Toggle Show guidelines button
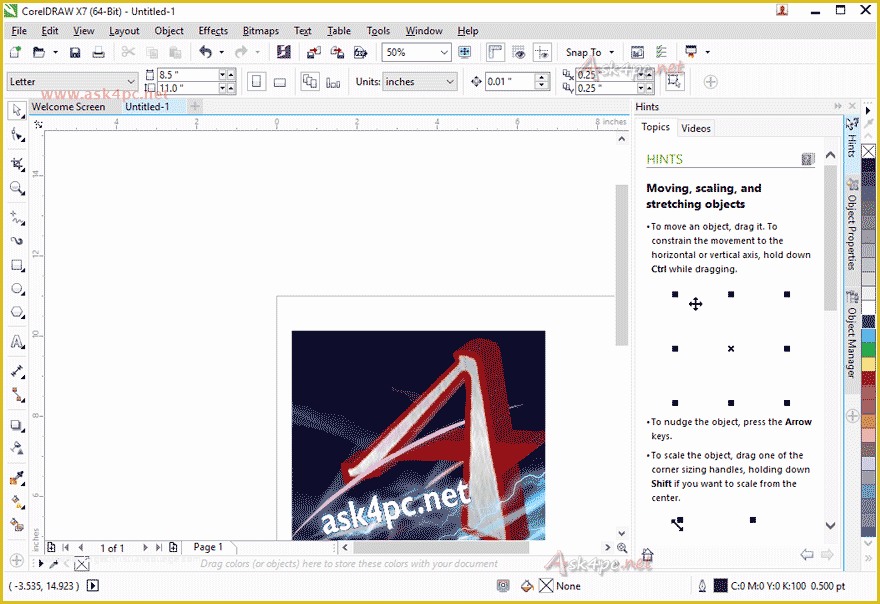This screenshot has width=880, height=604. (x=542, y=52)
